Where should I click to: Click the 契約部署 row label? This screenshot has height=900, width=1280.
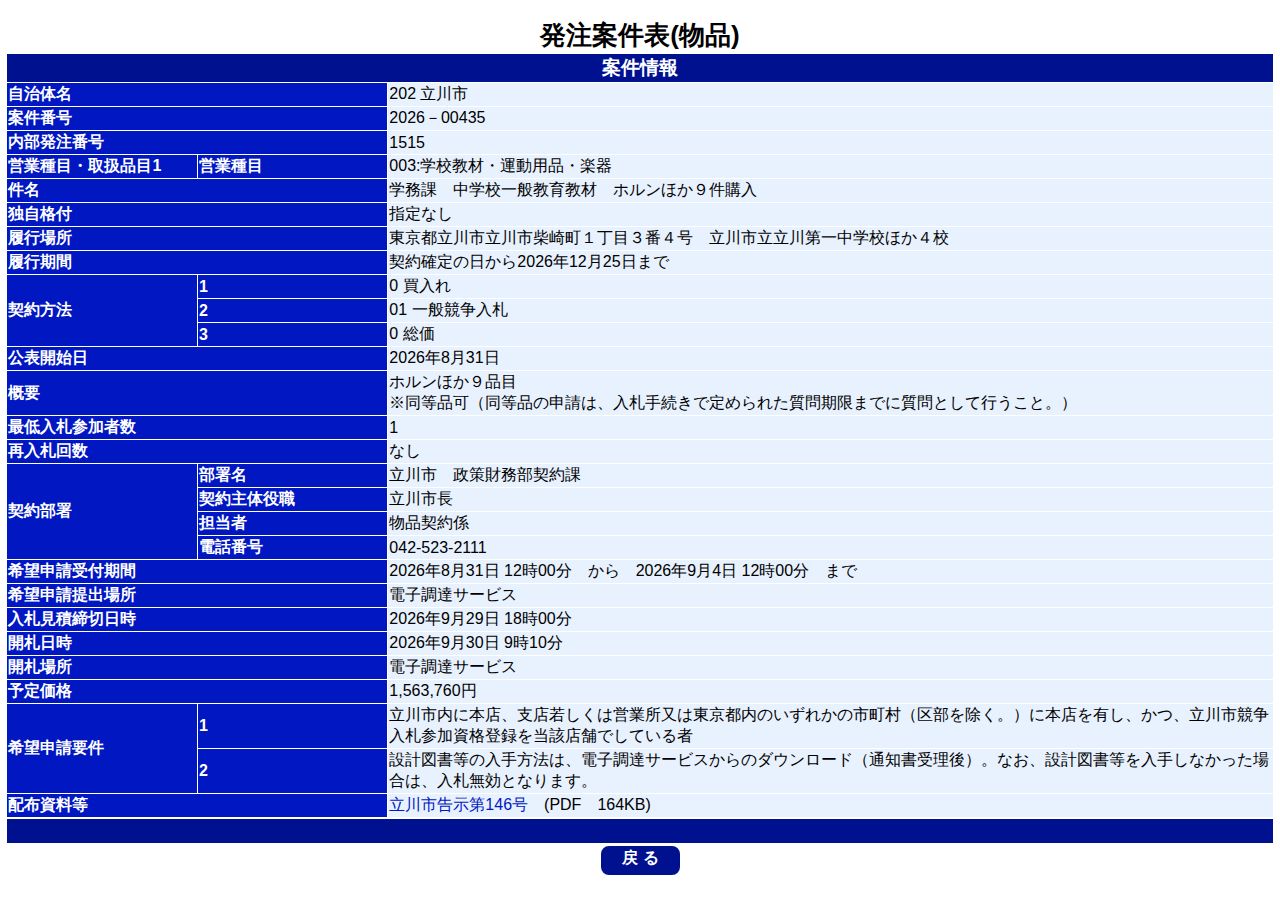click(x=102, y=511)
